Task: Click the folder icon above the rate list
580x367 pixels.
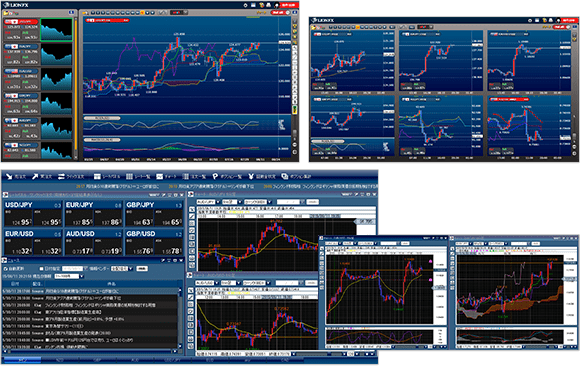Action: click(6, 13)
